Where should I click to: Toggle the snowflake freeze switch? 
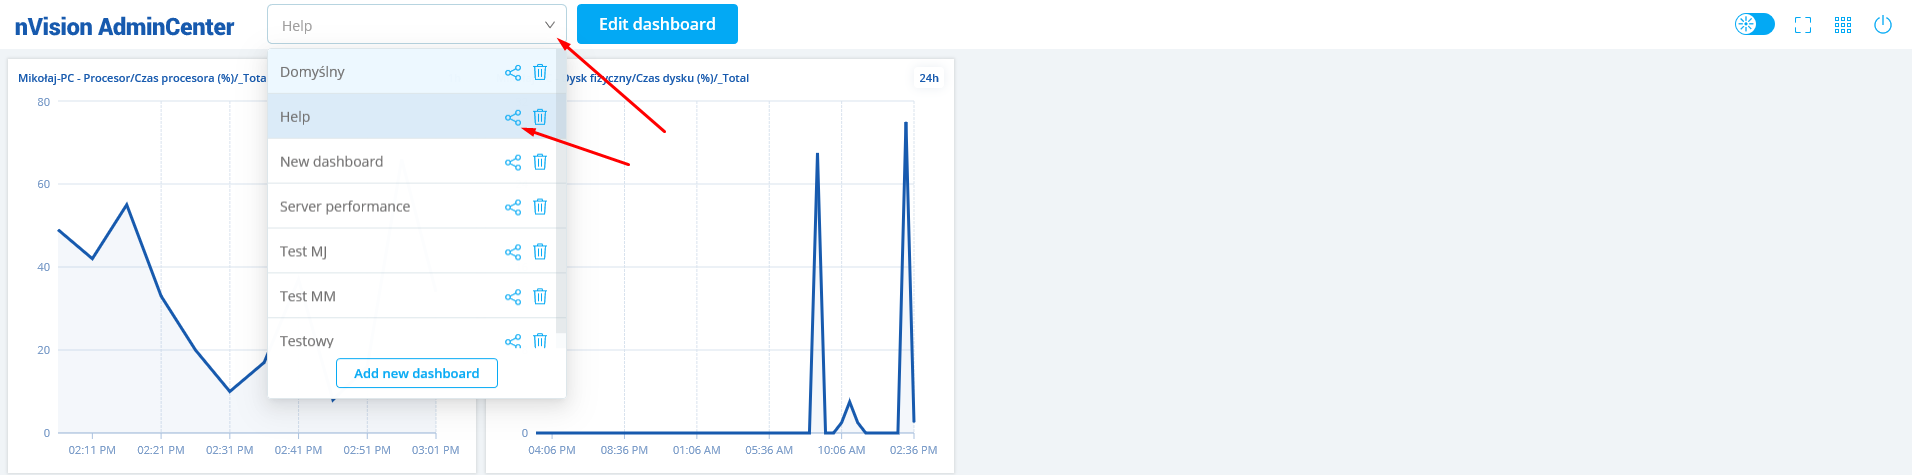click(x=1755, y=24)
